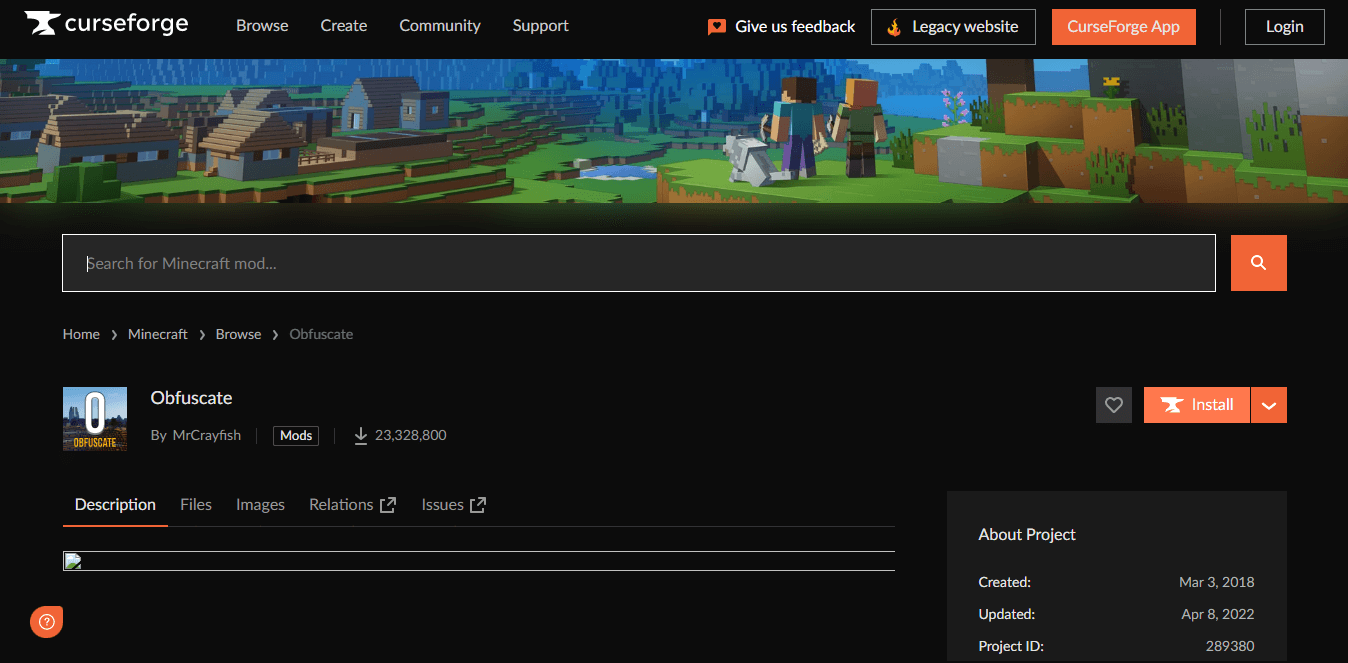The height and width of the screenshot is (663, 1348).
Task: Go to the Minecraft breadcrumb
Action: [x=158, y=334]
